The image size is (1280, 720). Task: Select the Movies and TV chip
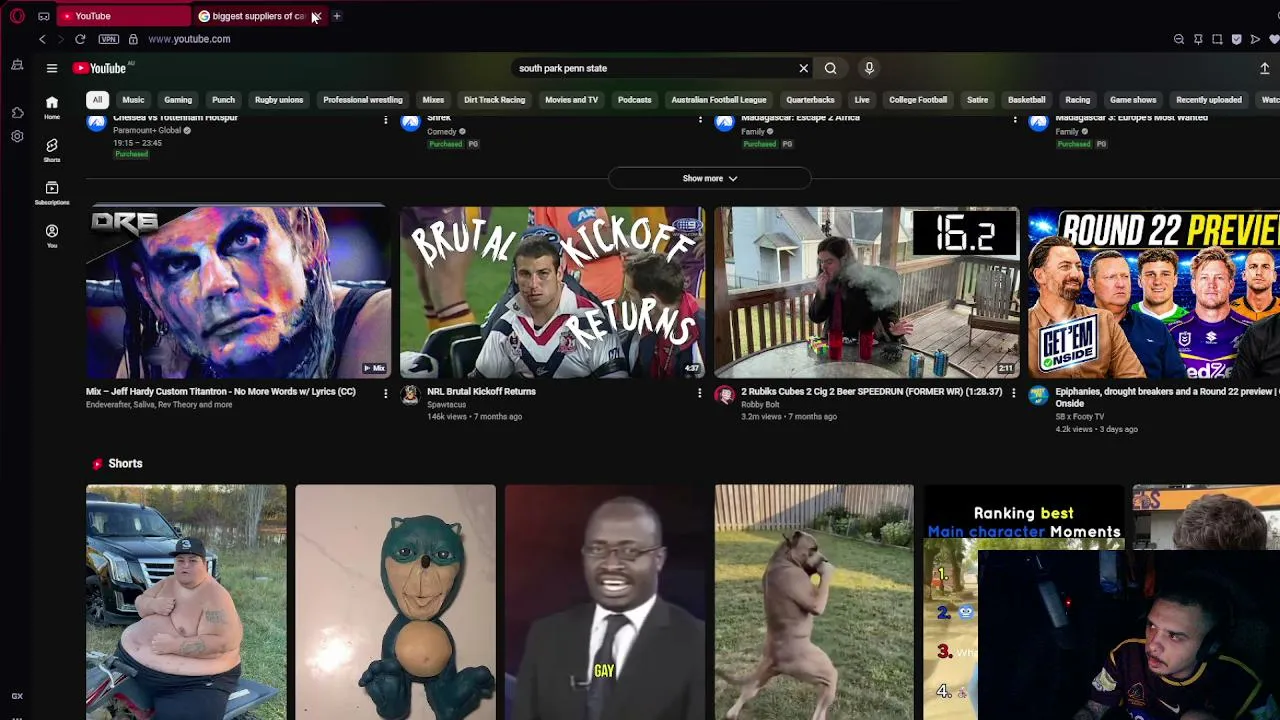(571, 100)
